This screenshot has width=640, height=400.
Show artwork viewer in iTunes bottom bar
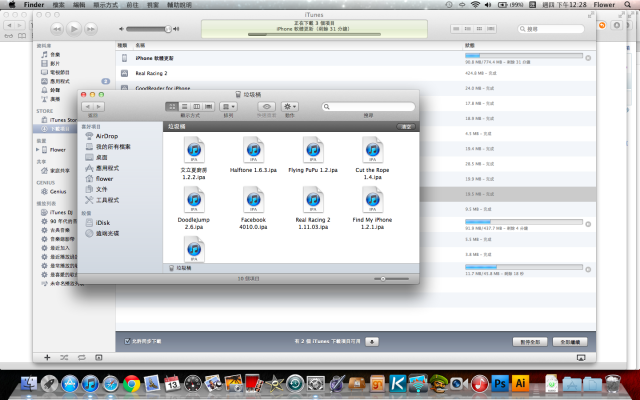coord(99,358)
